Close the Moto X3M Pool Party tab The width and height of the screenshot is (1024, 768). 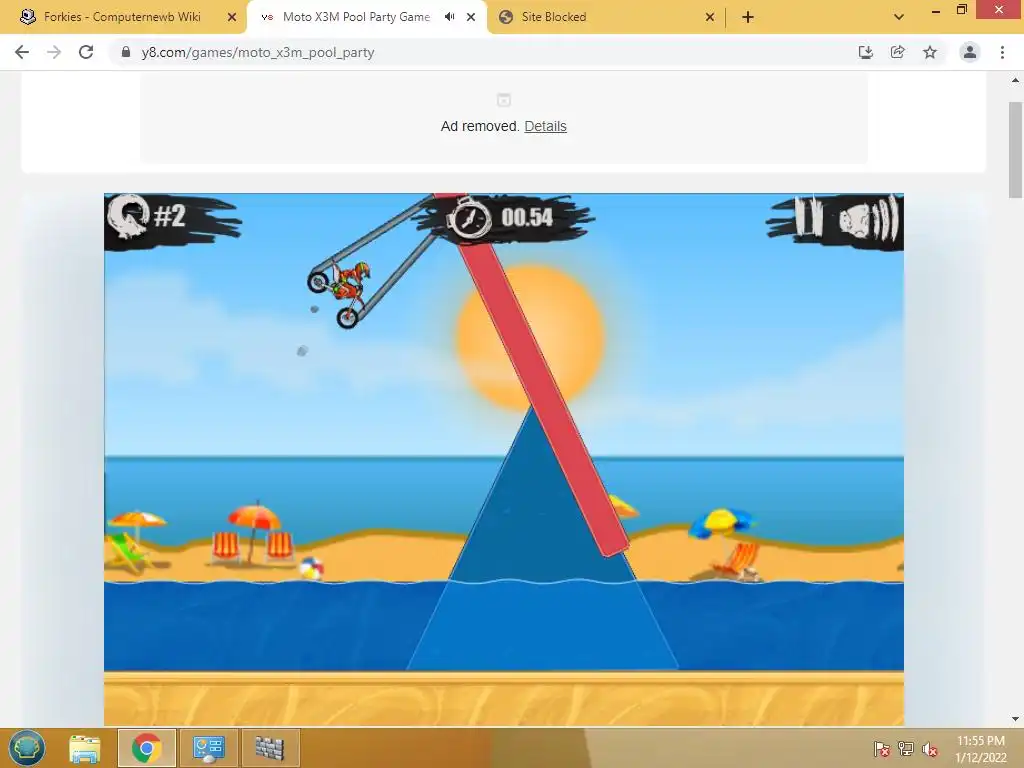point(471,17)
